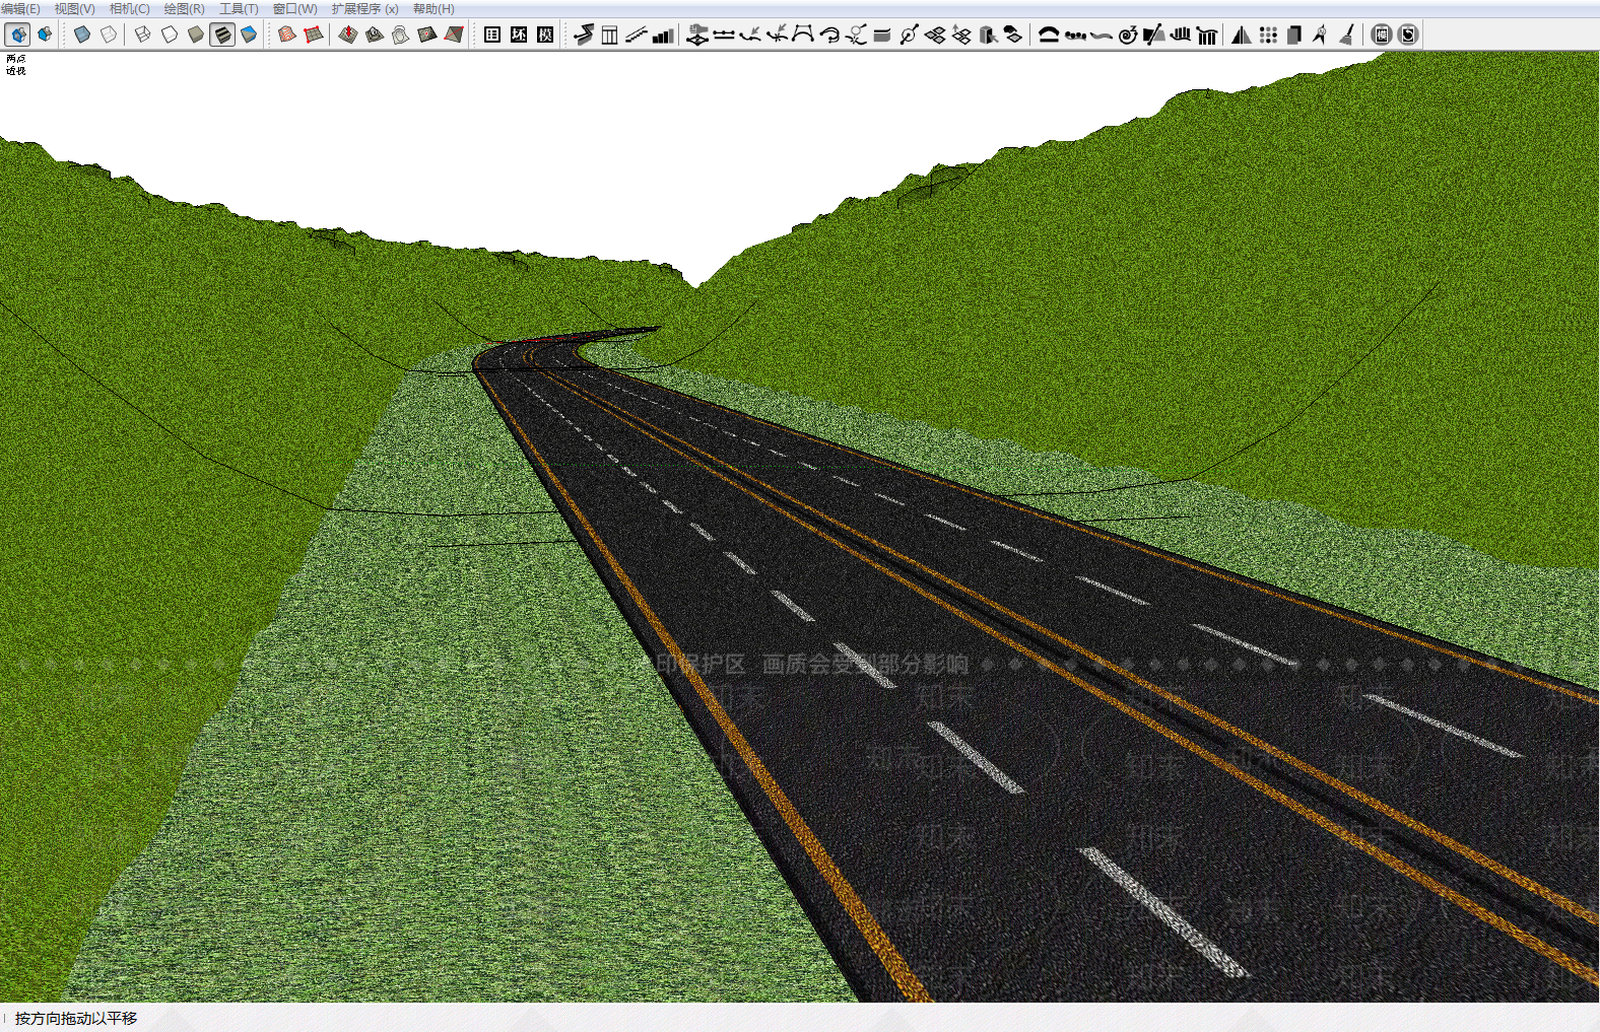Click the 模 plugin icon

point(545,35)
